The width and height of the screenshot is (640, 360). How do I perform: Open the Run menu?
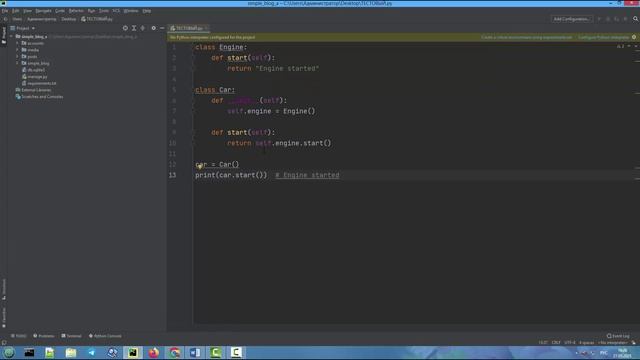coord(91,11)
